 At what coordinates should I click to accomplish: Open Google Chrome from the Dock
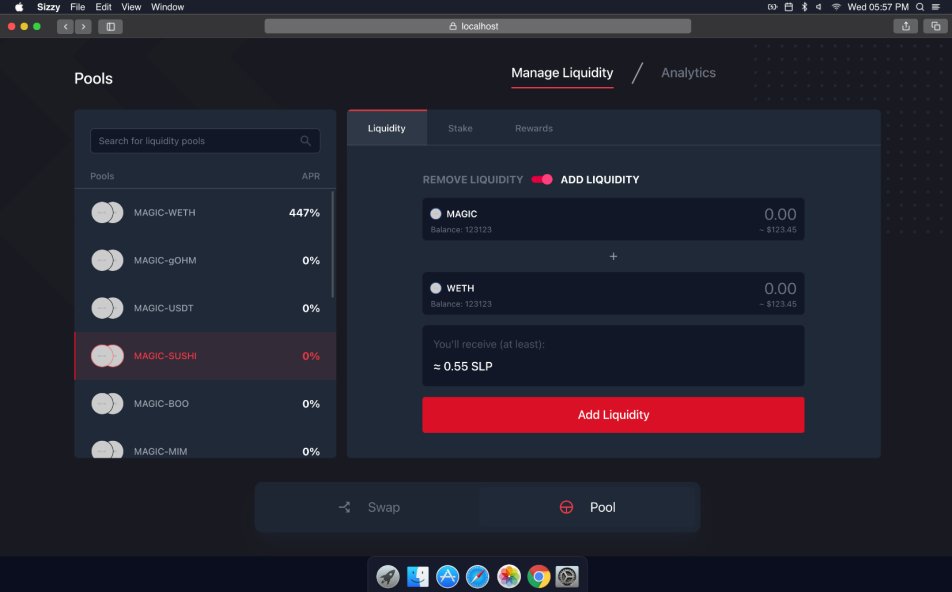click(x=539, y=576)
